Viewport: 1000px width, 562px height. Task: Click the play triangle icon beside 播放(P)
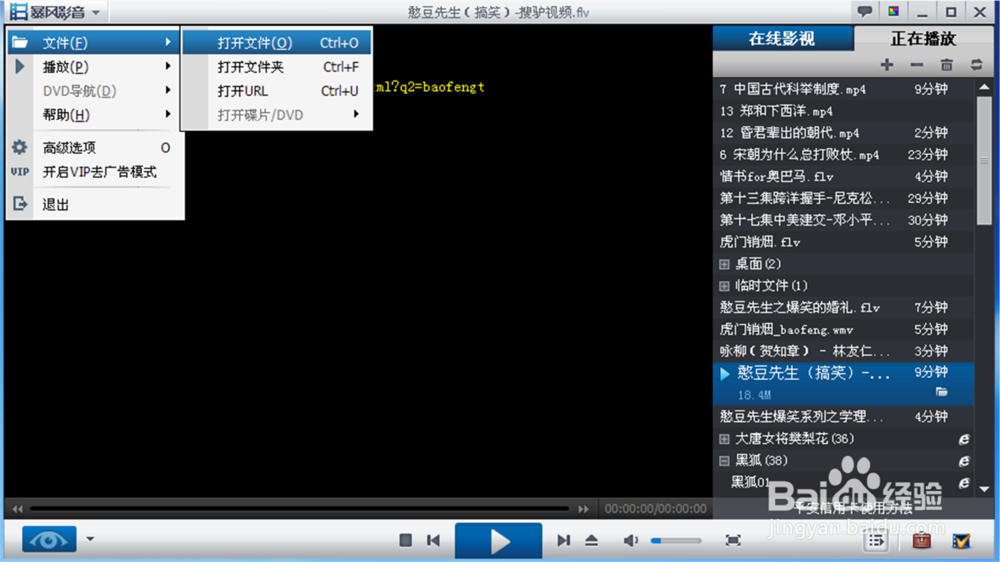[20, 66]
